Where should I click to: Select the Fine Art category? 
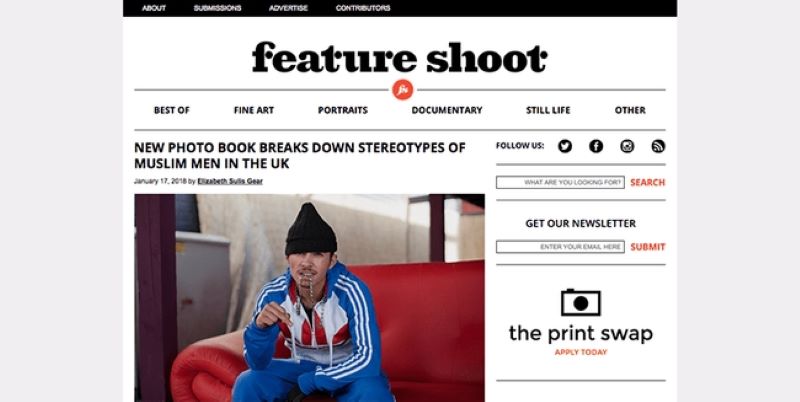pos(254,110)
